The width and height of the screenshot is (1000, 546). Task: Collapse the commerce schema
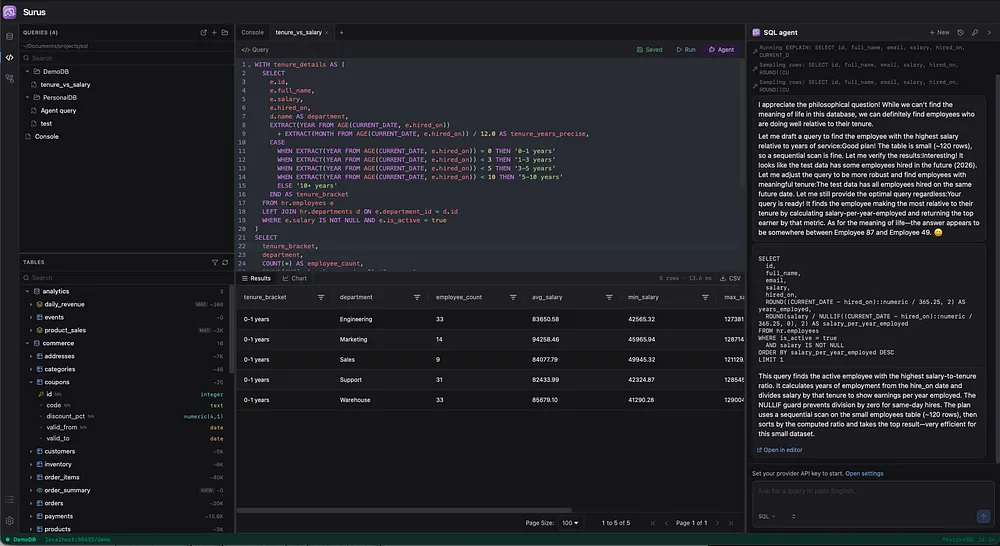pyautogui.click(x=27, y=343)
